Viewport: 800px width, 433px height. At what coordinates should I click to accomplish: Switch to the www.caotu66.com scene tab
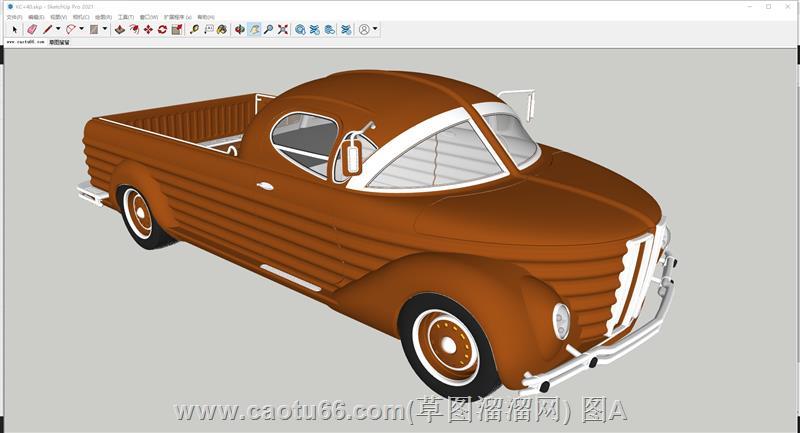tap(26, 42)
